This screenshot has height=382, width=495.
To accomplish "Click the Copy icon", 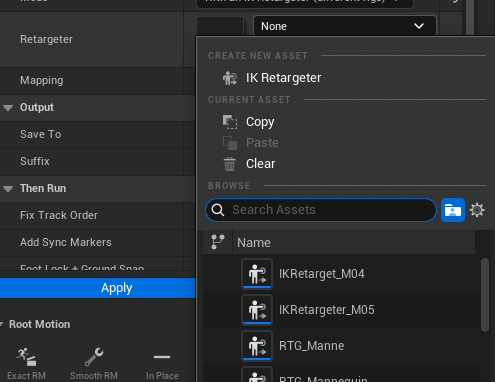I will tap(230, 122).
